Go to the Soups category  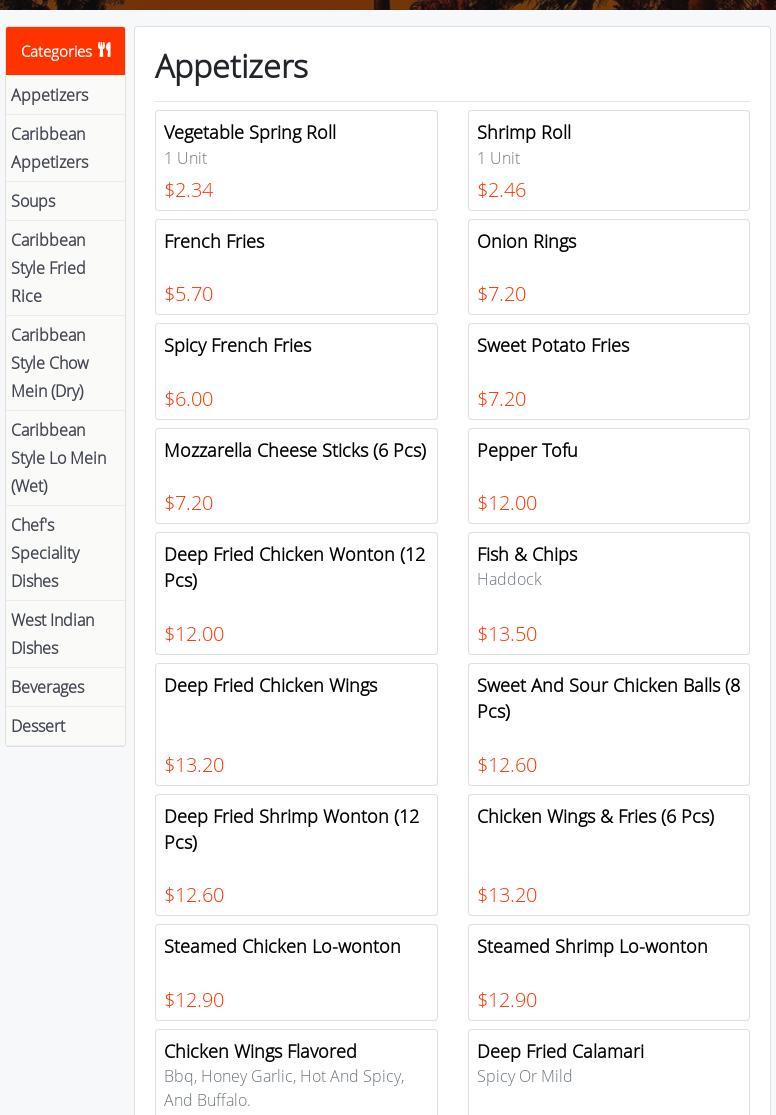(x=33, y=201)
